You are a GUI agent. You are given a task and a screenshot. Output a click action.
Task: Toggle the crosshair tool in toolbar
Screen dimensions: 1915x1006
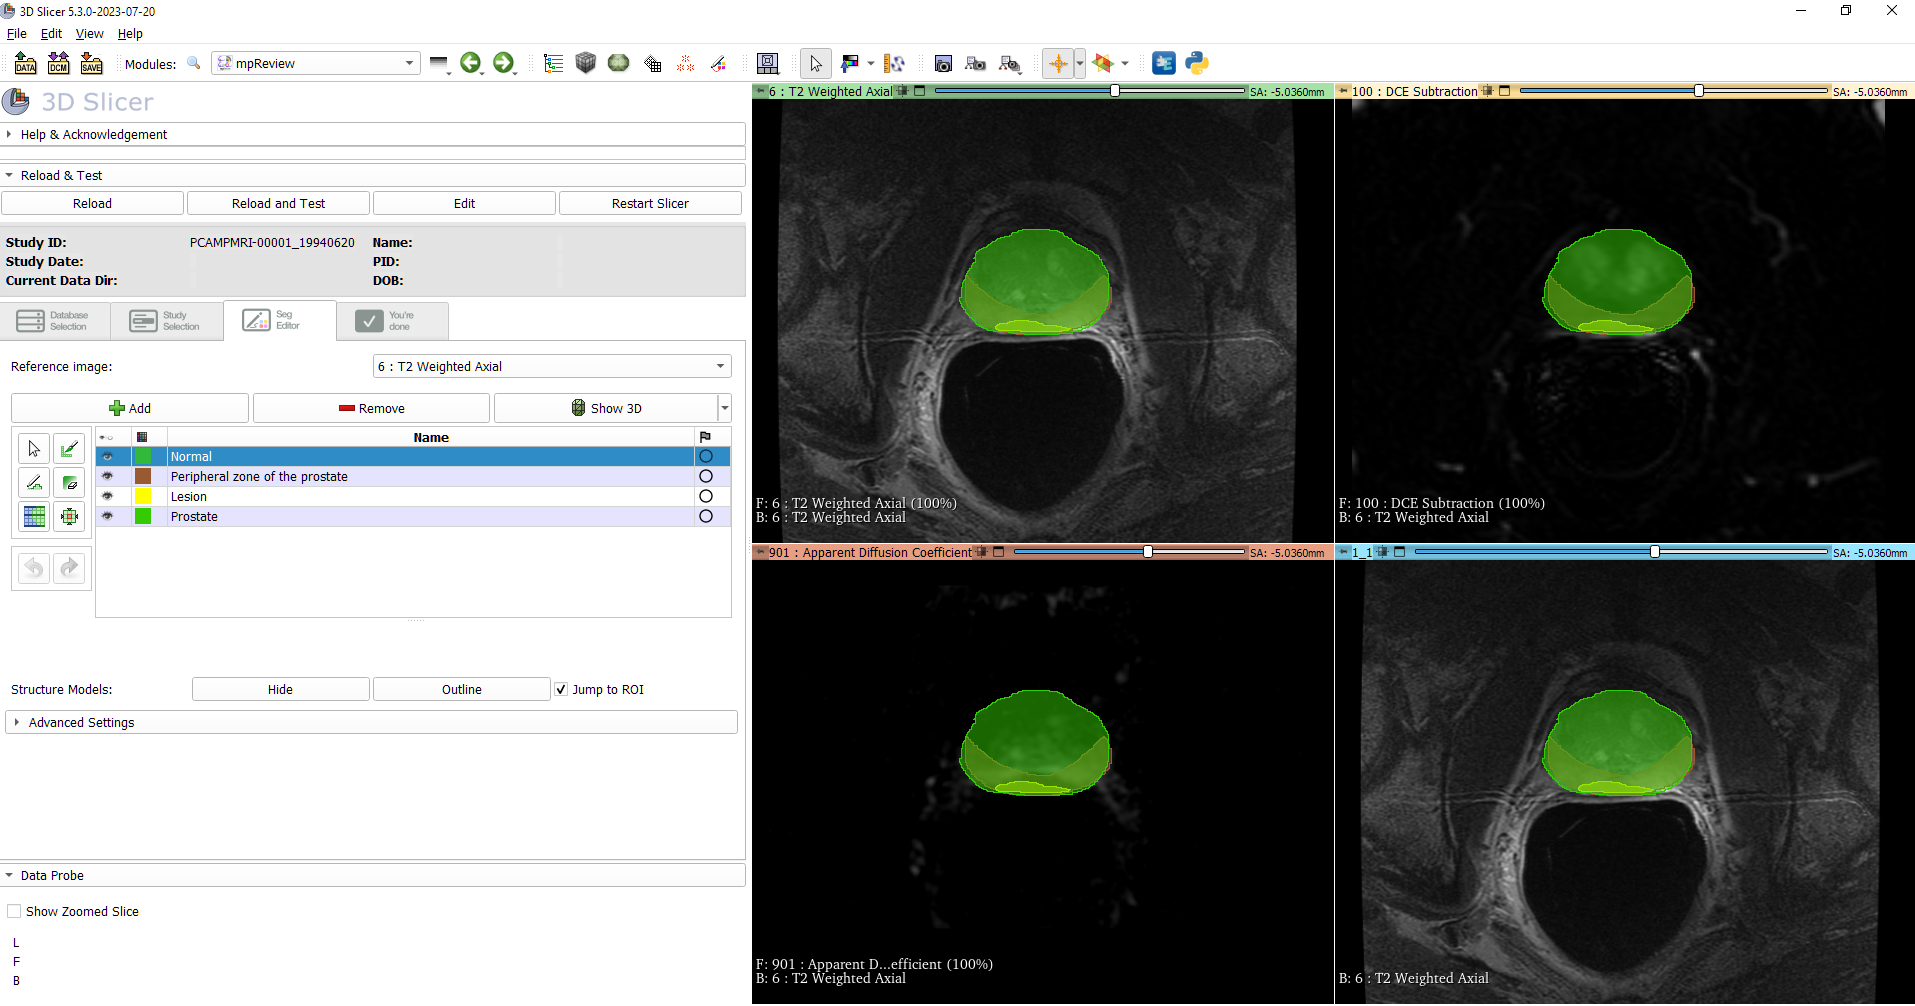(1057, 64)
